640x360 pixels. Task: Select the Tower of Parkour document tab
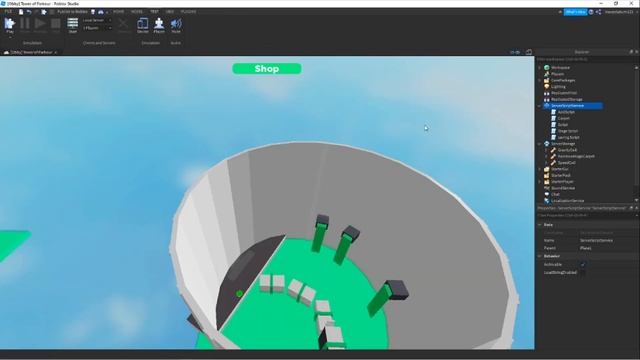(x=31, y=52)
